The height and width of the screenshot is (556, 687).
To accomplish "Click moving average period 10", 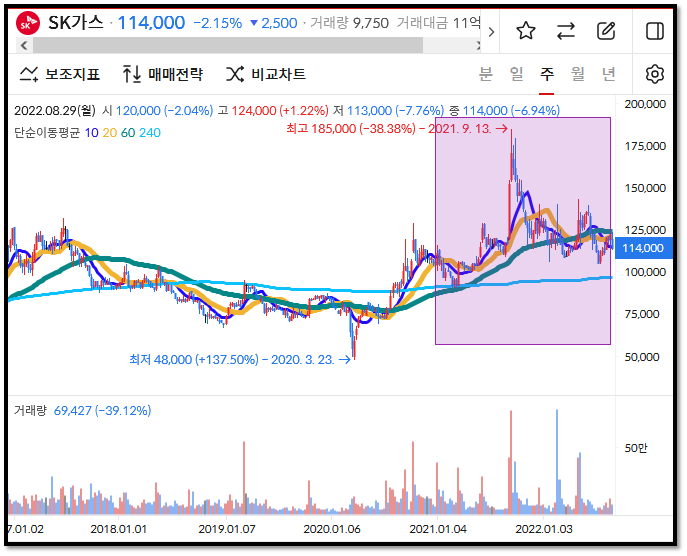I will click(x=91, y=133).
